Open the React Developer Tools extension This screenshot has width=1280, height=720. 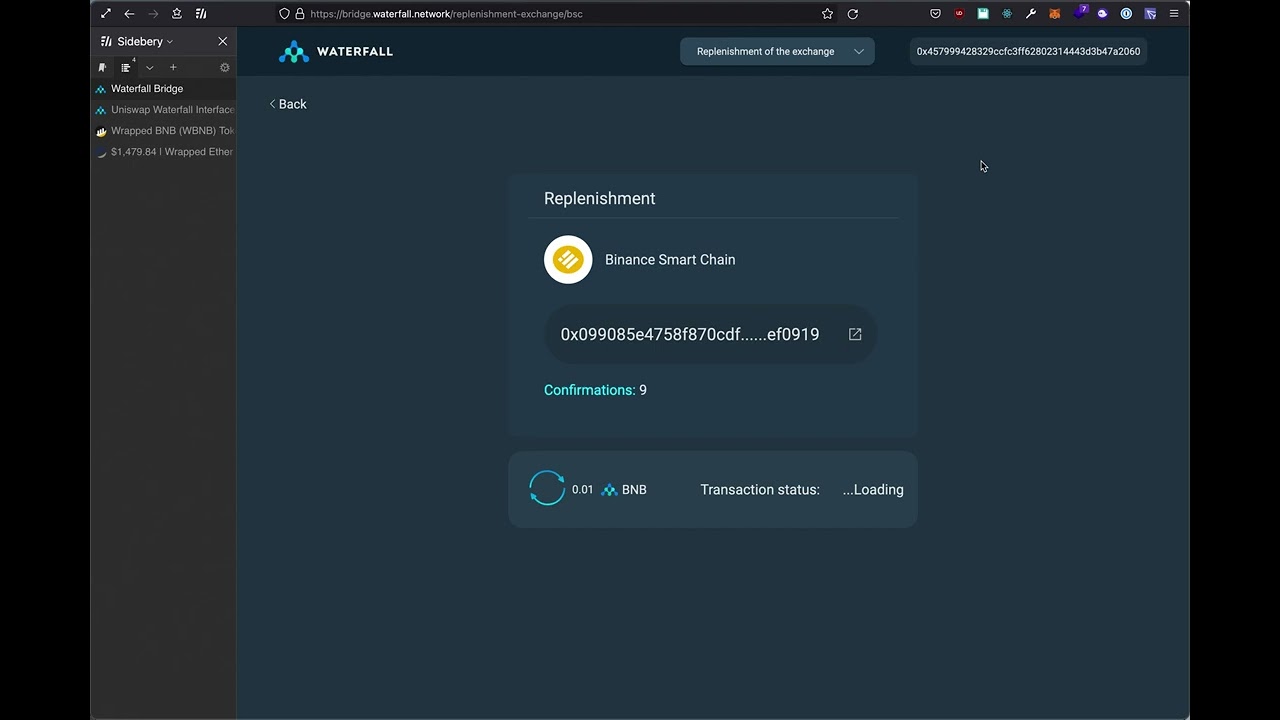[1007, 14]
